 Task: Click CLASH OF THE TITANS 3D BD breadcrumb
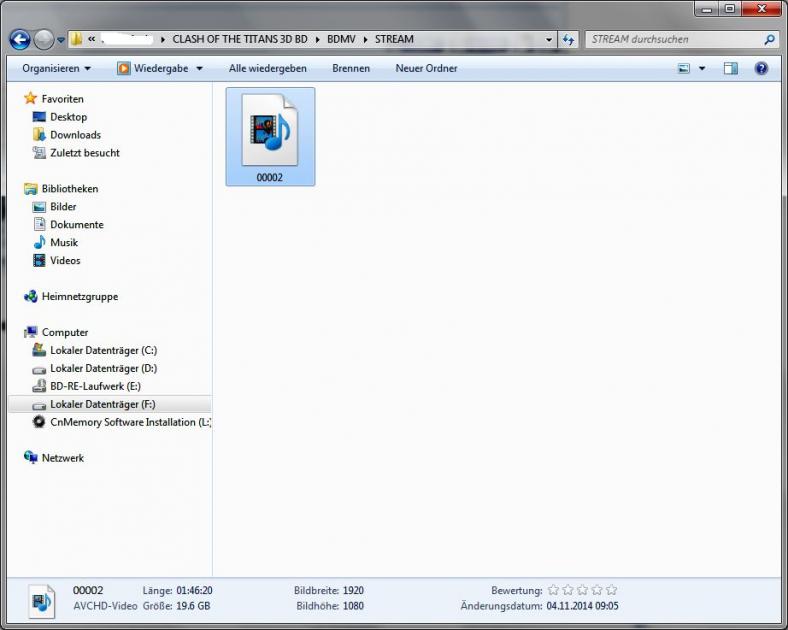click(240, 39)
